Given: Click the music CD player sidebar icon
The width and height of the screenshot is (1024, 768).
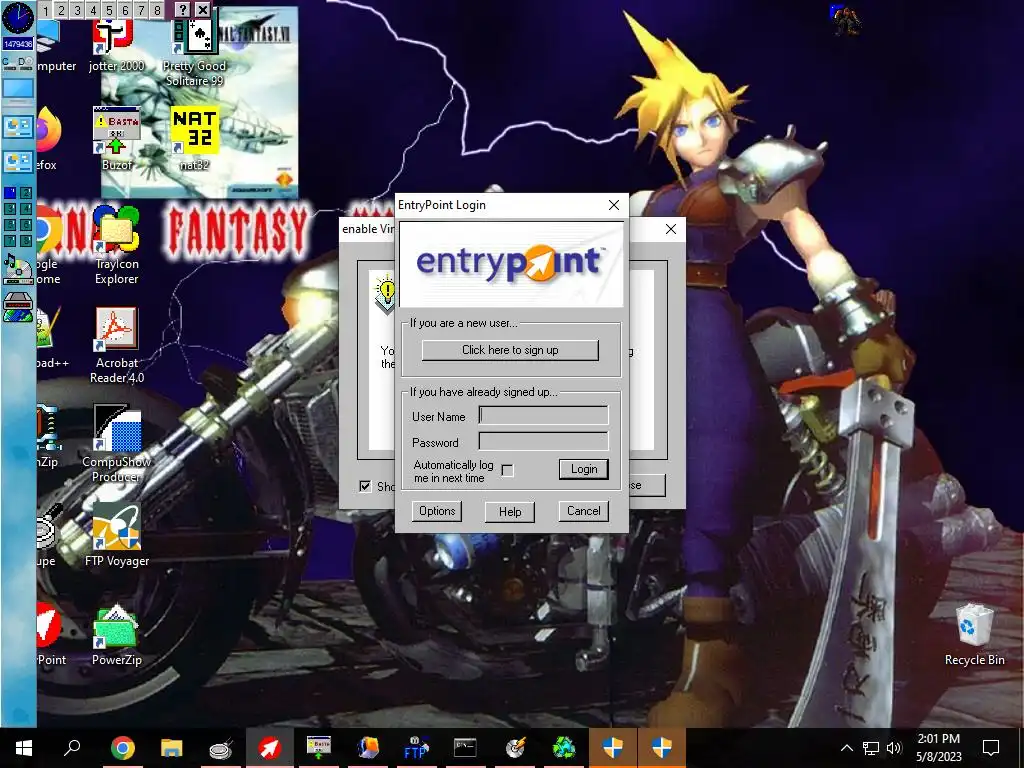Looking at the screenshot, I should click(x=18, y=270).
